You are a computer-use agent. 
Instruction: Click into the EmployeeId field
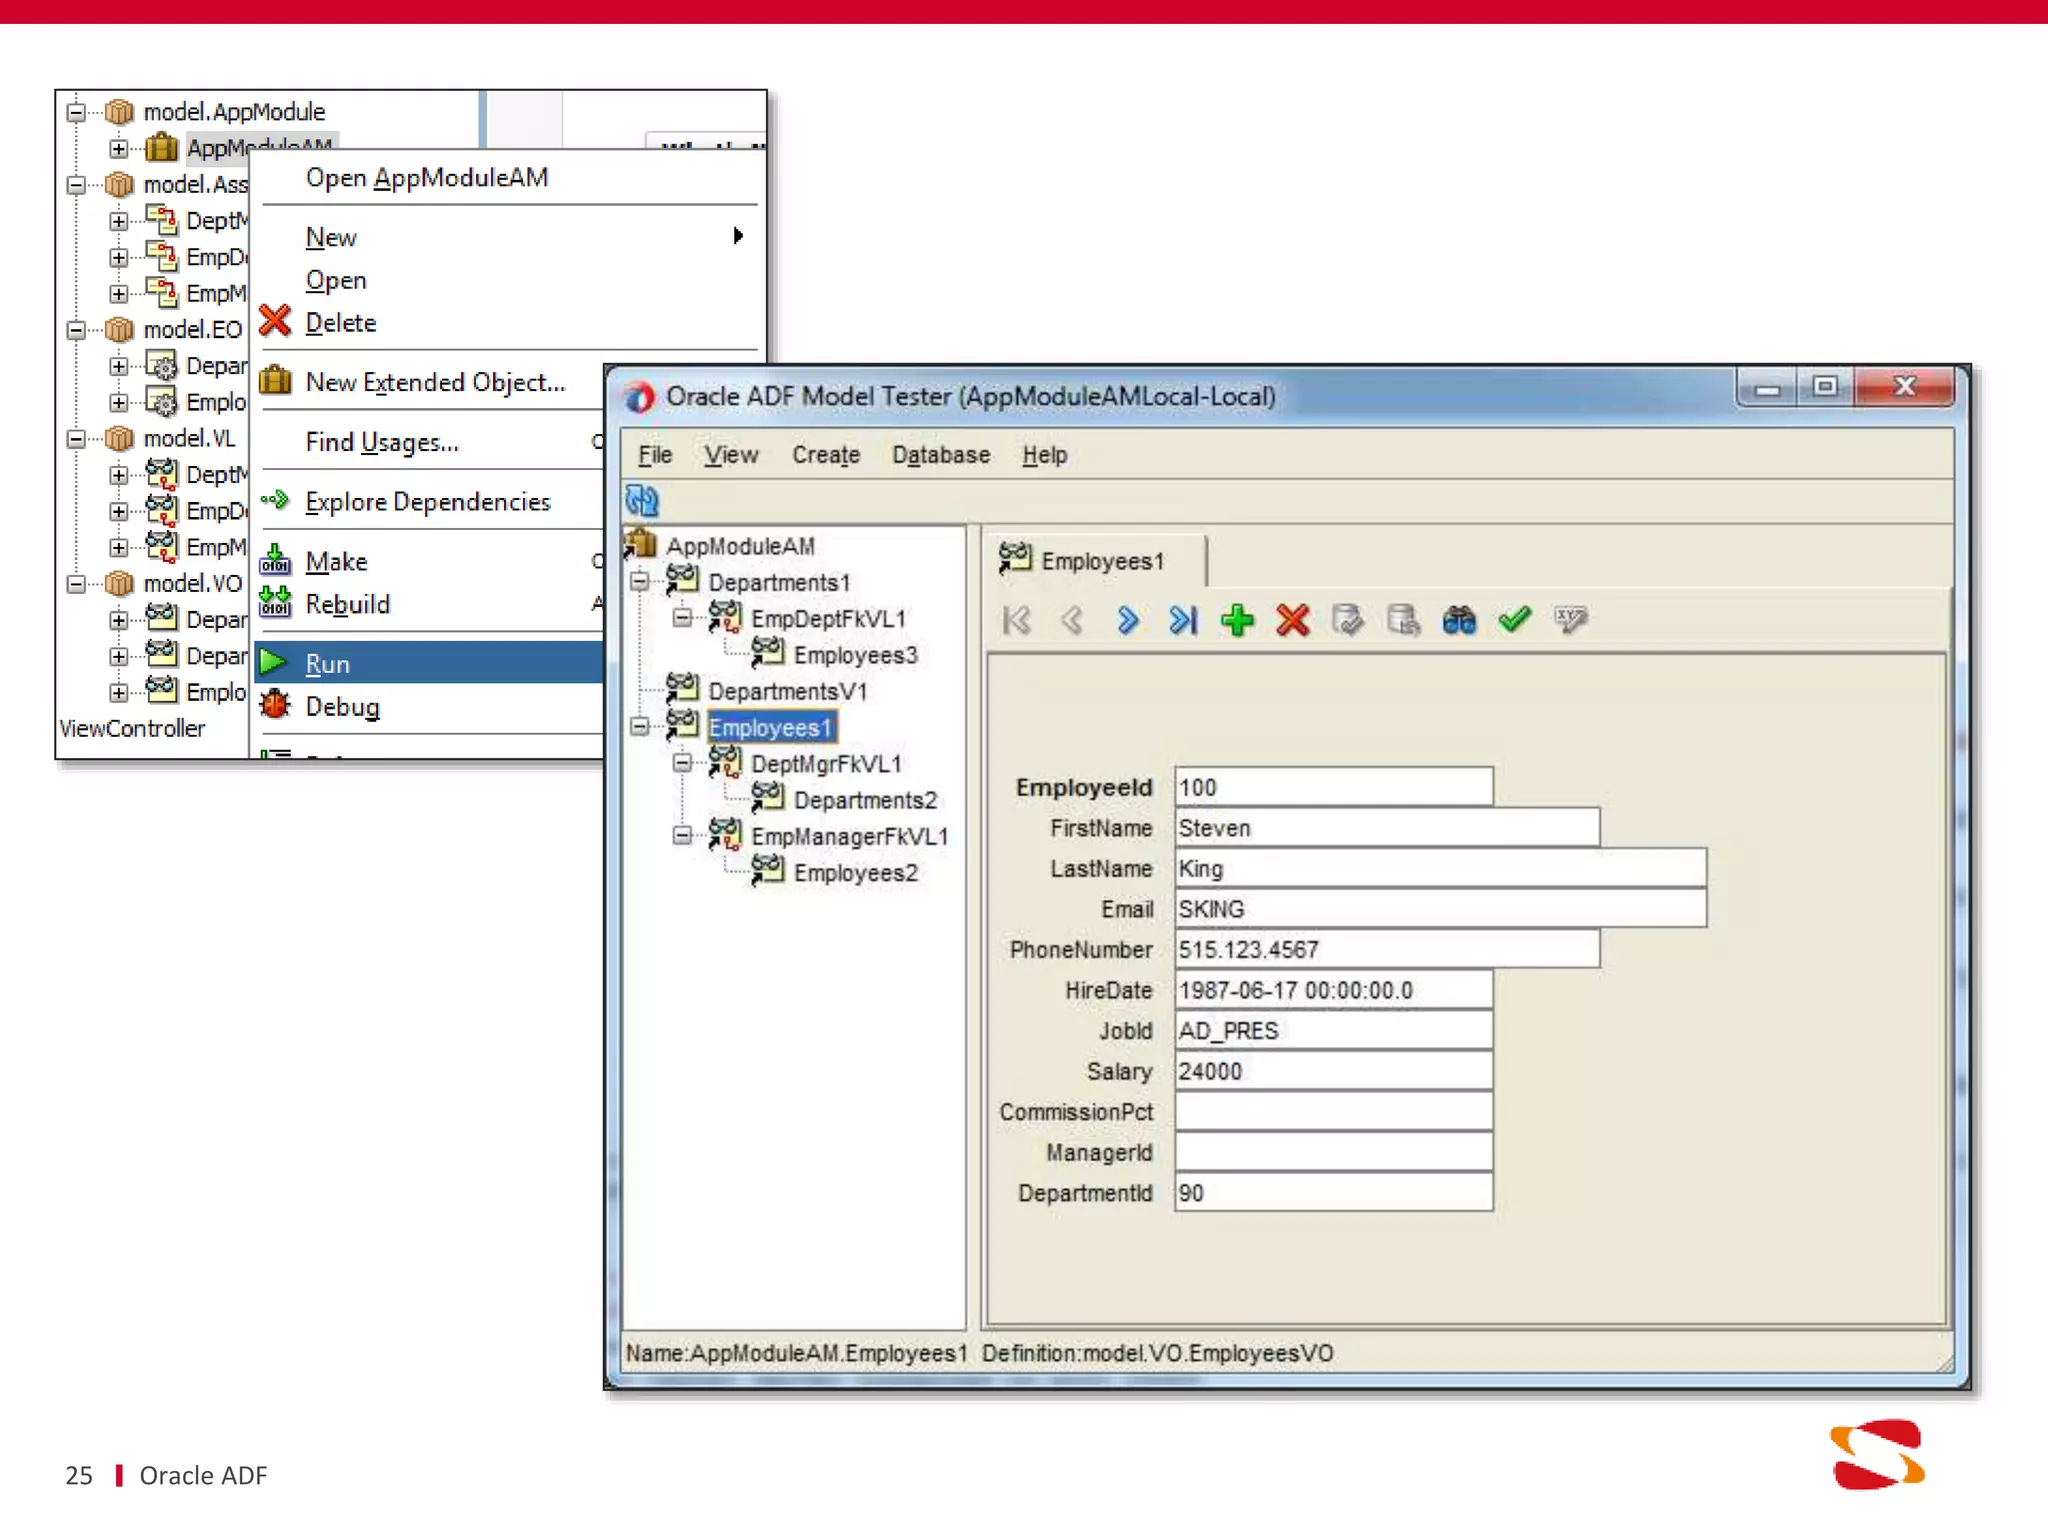tap(1334, 787)
